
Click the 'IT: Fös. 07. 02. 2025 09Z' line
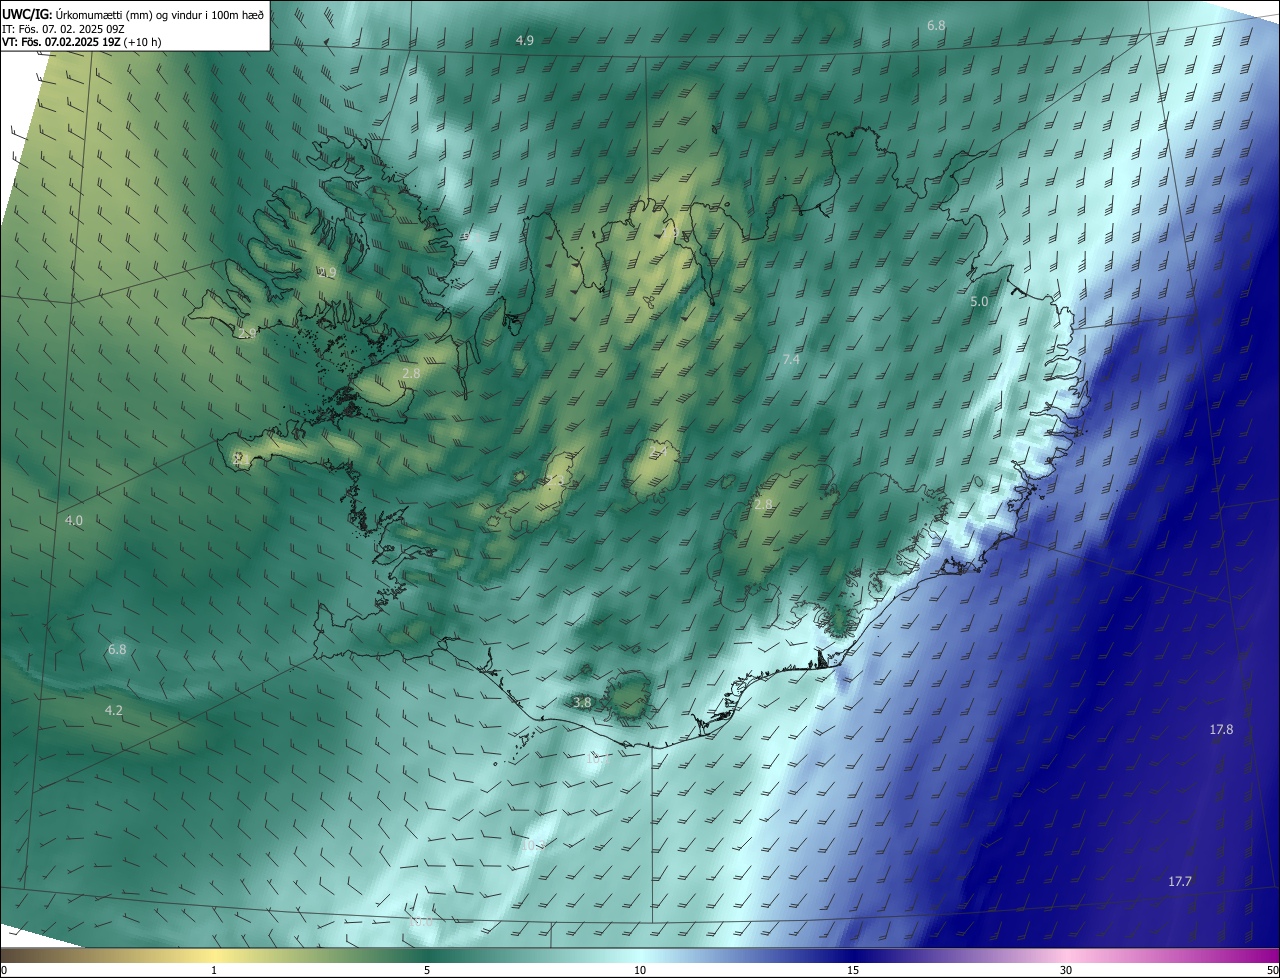click(x=64, y=29)
